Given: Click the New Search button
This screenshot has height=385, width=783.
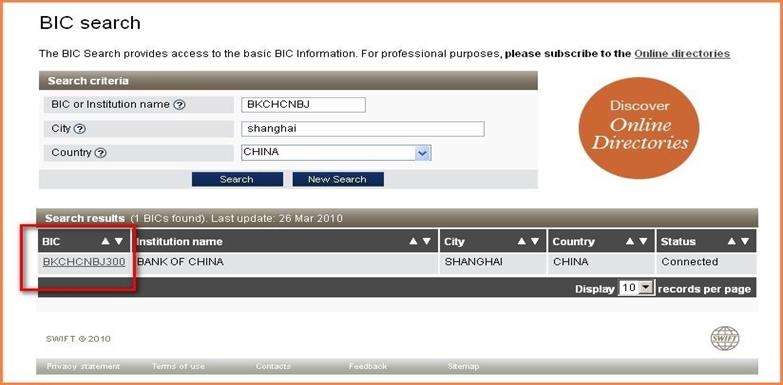Looking at the screenshot, I should (x=338, y=179).
